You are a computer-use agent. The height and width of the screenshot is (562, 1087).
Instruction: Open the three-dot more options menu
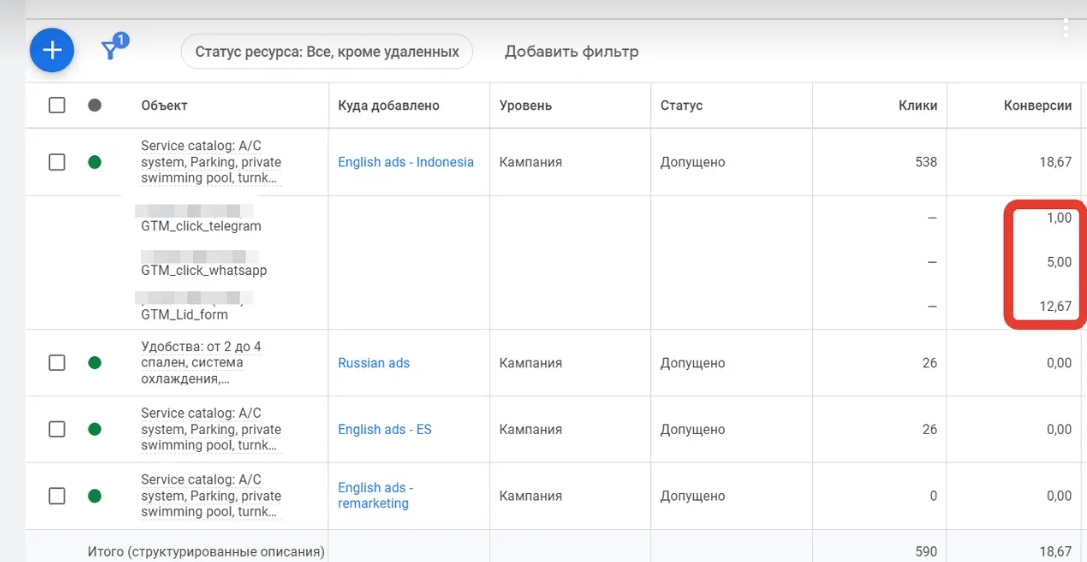point(1066,28)
